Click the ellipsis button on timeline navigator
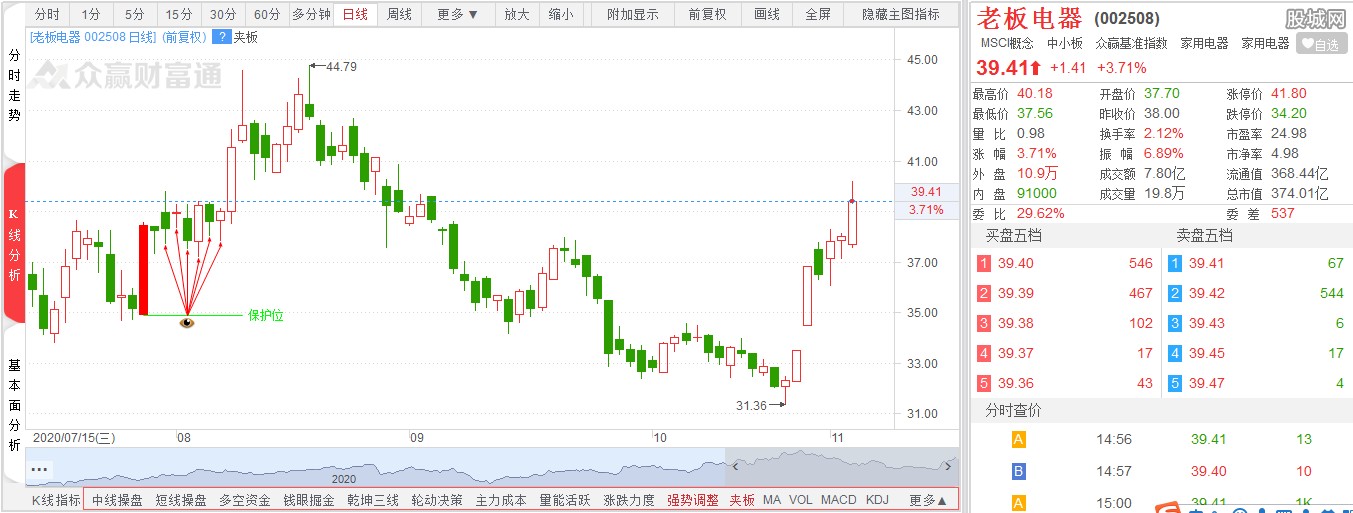 pos(40,469)
